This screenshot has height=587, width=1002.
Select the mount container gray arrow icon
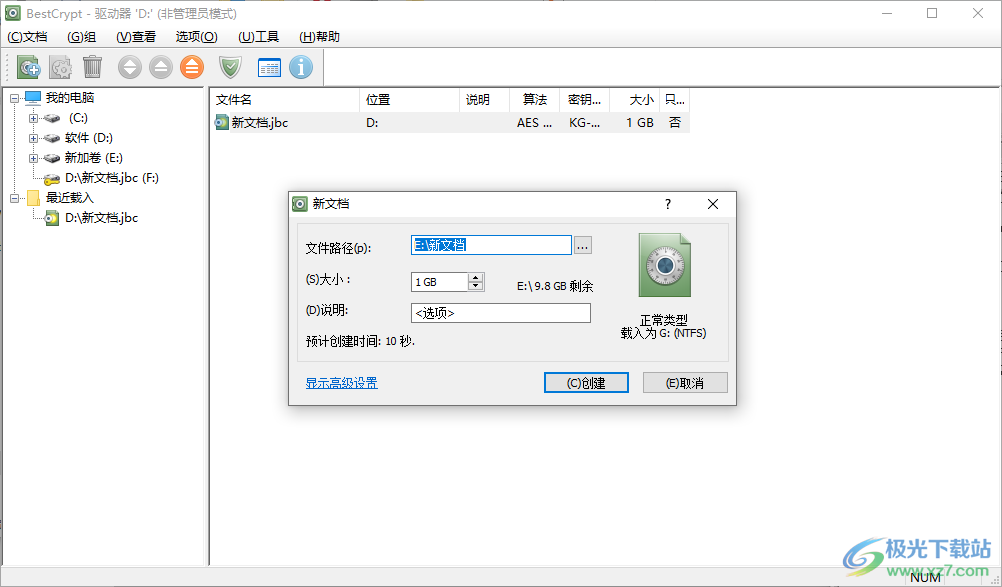(x=129, y=67)
